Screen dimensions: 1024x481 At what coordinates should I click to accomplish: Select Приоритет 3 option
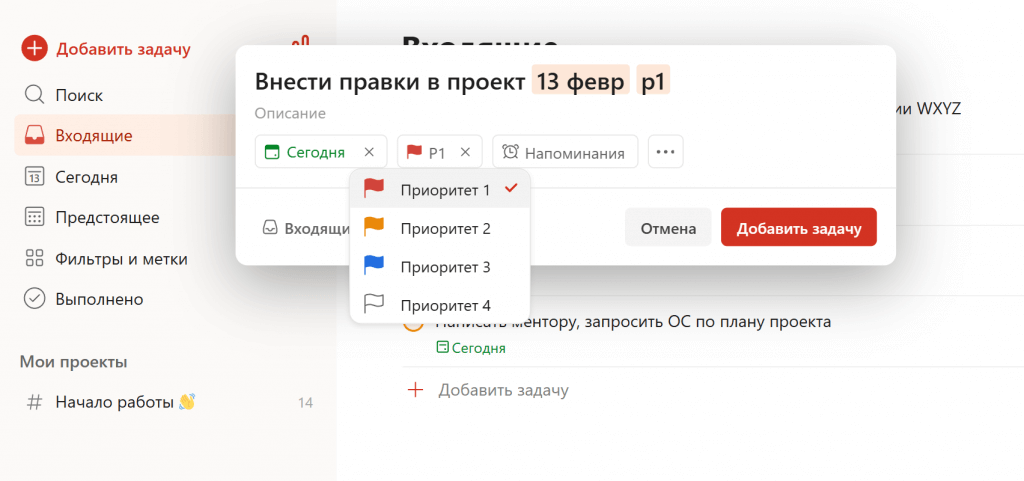pos(440,267)
